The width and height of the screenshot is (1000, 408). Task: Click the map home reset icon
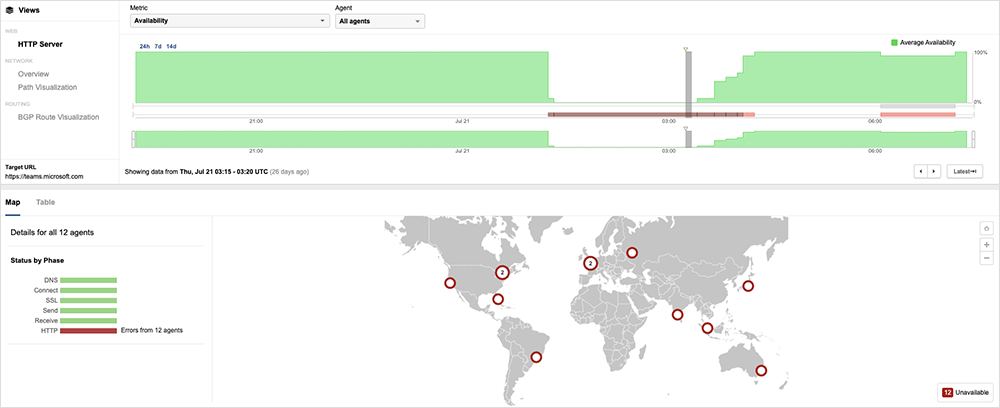point(986,227)
